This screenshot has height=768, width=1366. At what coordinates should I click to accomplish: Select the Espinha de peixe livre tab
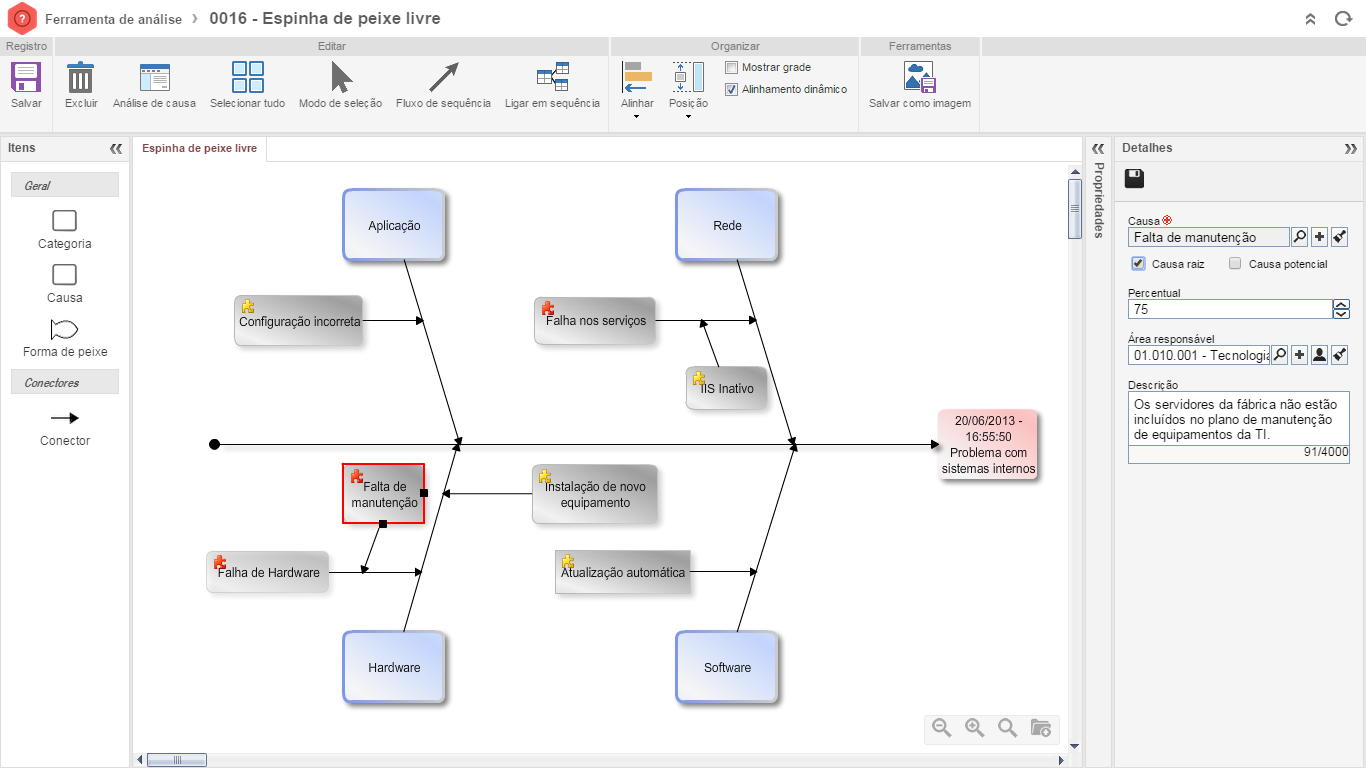[x=199, y=148]
